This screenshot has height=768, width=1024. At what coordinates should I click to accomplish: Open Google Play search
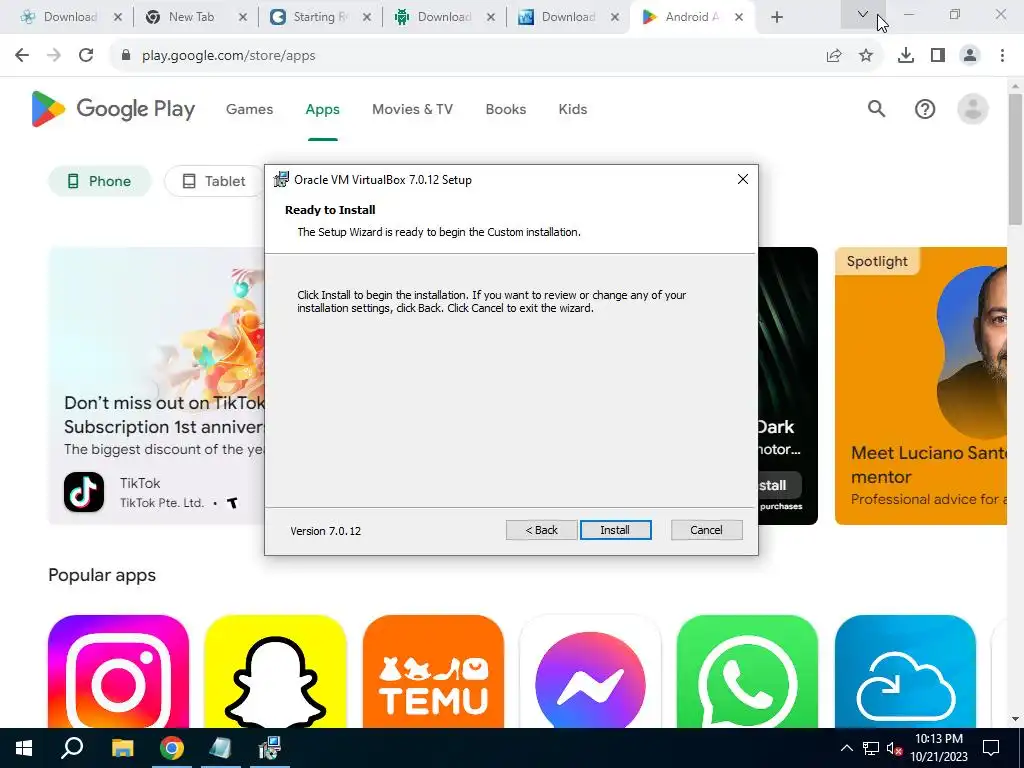tap(876, 109)
